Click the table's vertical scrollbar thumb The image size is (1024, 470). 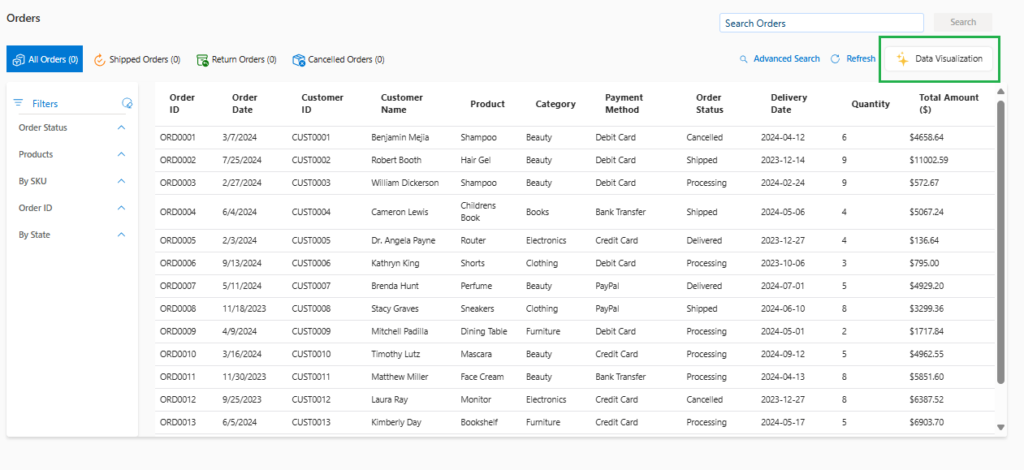[x=1001, y=240]
